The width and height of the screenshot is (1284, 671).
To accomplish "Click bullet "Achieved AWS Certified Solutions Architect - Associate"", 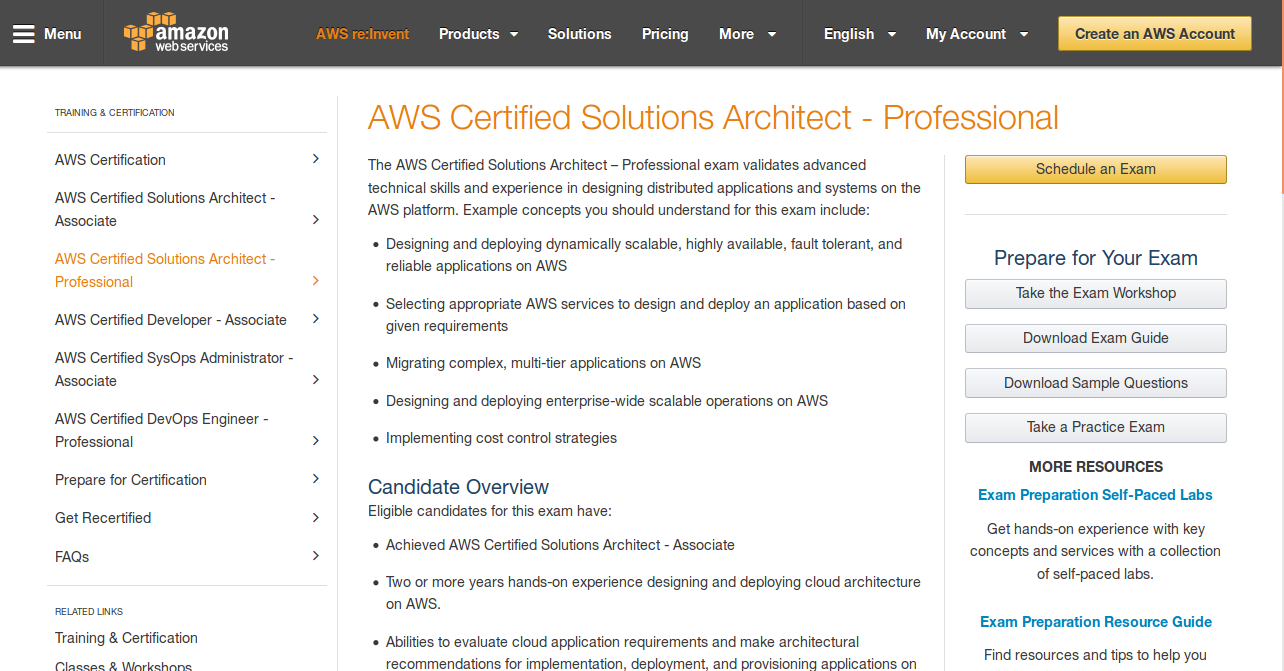I will (560, 545).
